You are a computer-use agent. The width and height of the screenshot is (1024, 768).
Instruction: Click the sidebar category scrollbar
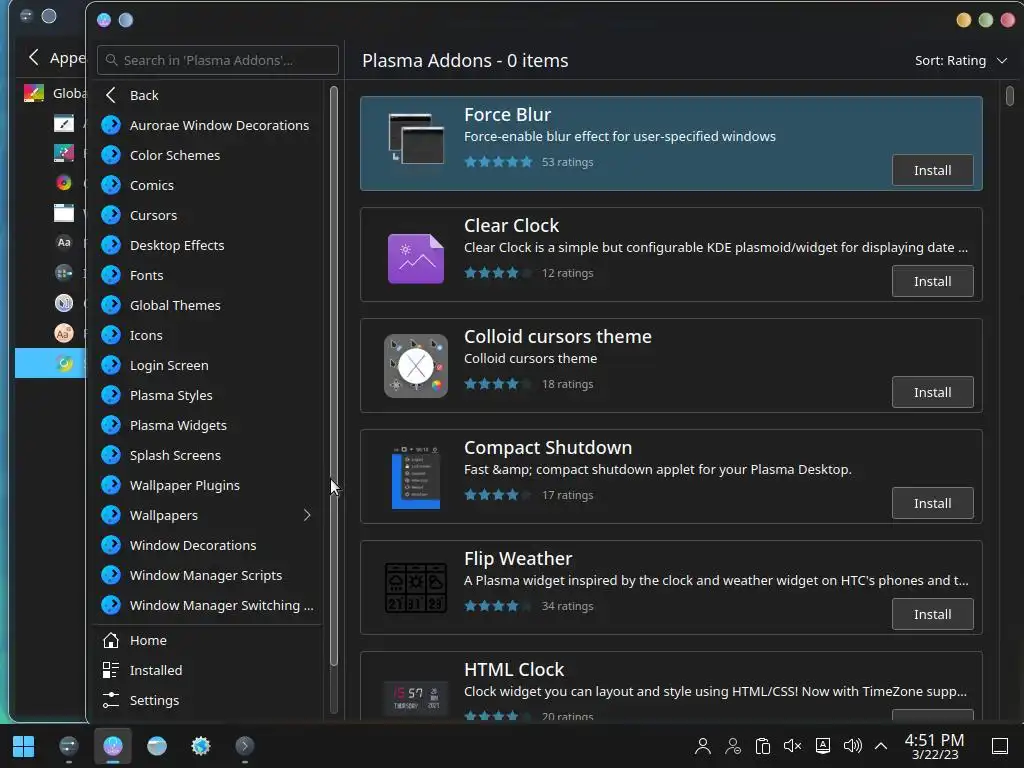click(334, 376)
